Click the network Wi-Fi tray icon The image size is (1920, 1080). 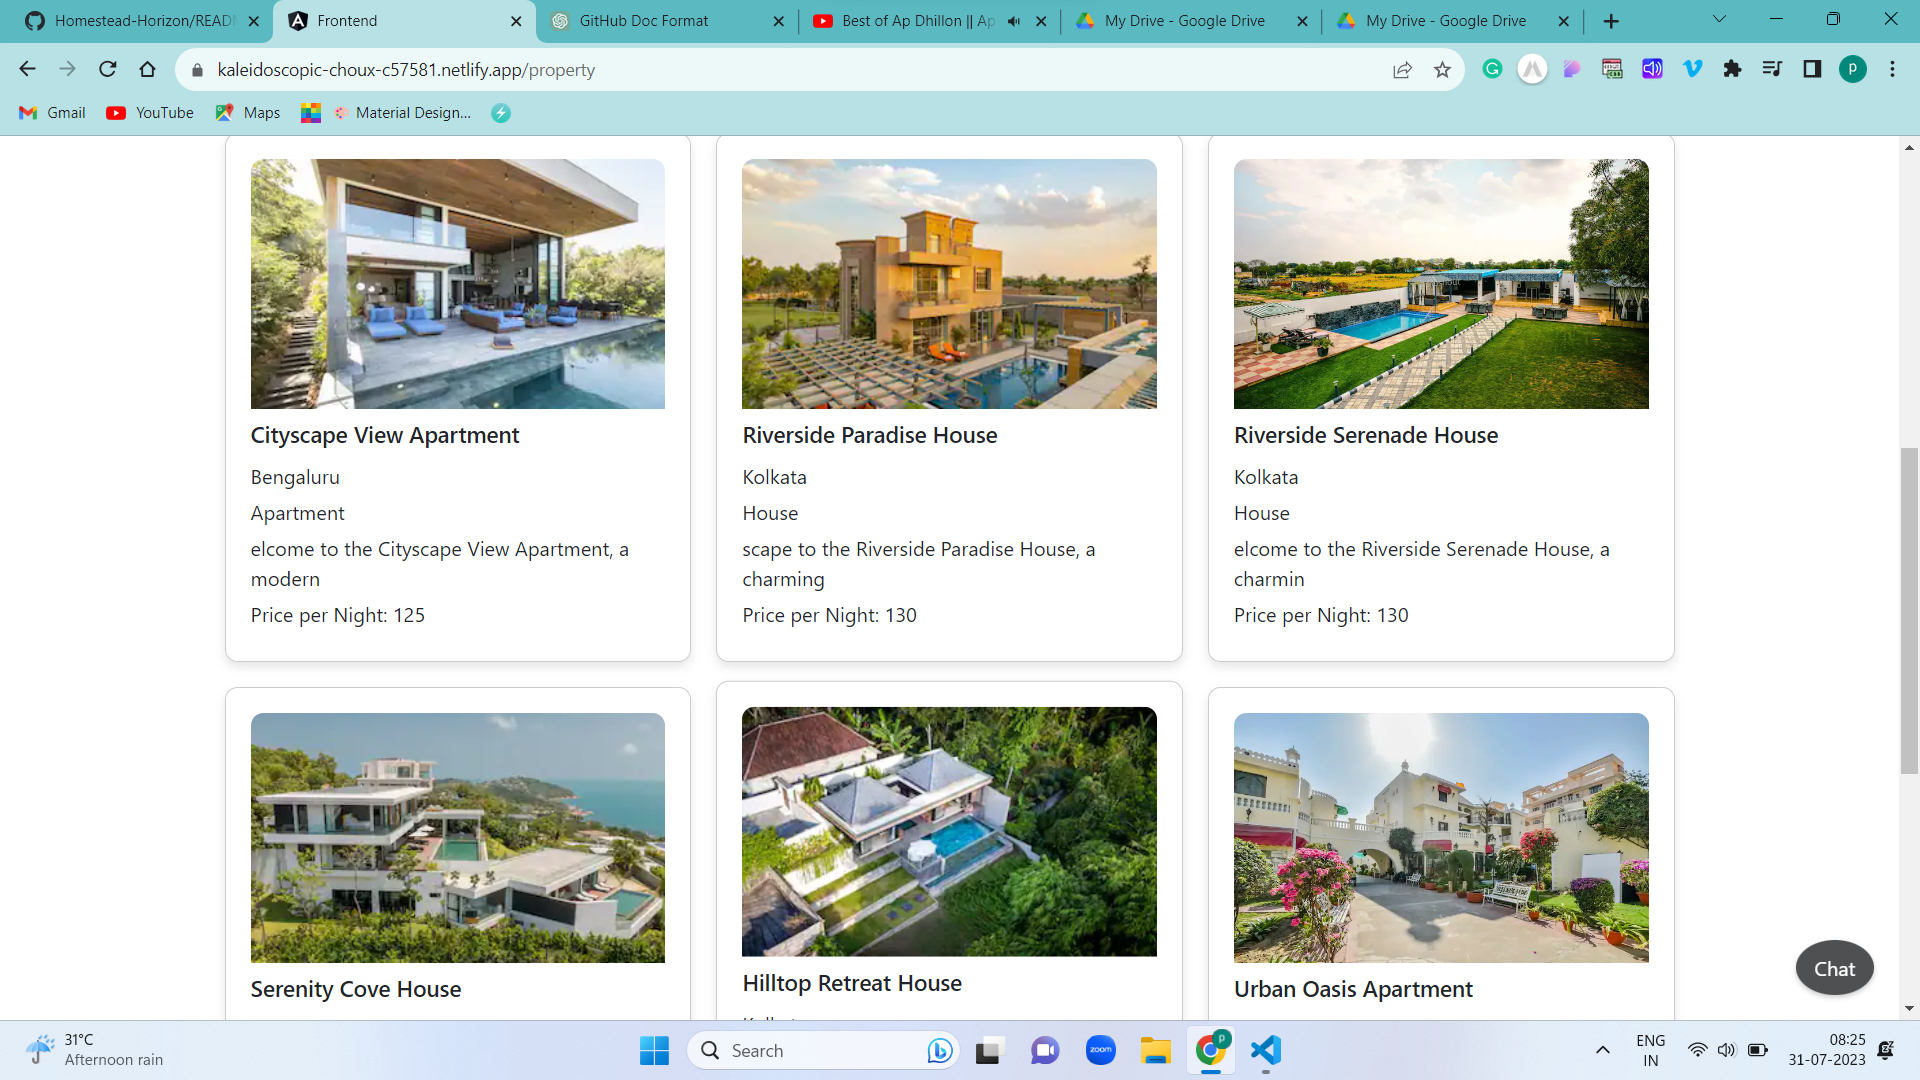coord(1698,1050)
